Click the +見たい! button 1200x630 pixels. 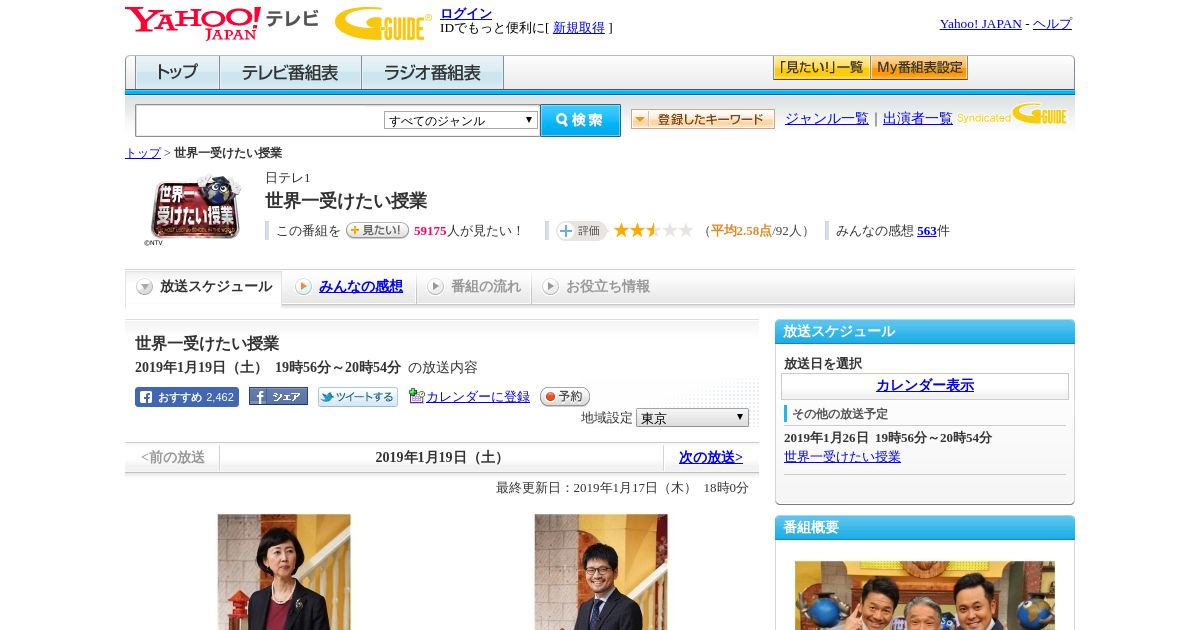pyautogui.click(x=377, y=230)
